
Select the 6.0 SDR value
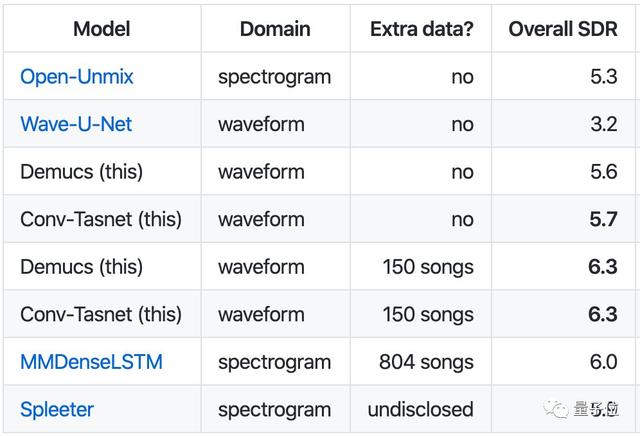[x=603, y=362]
